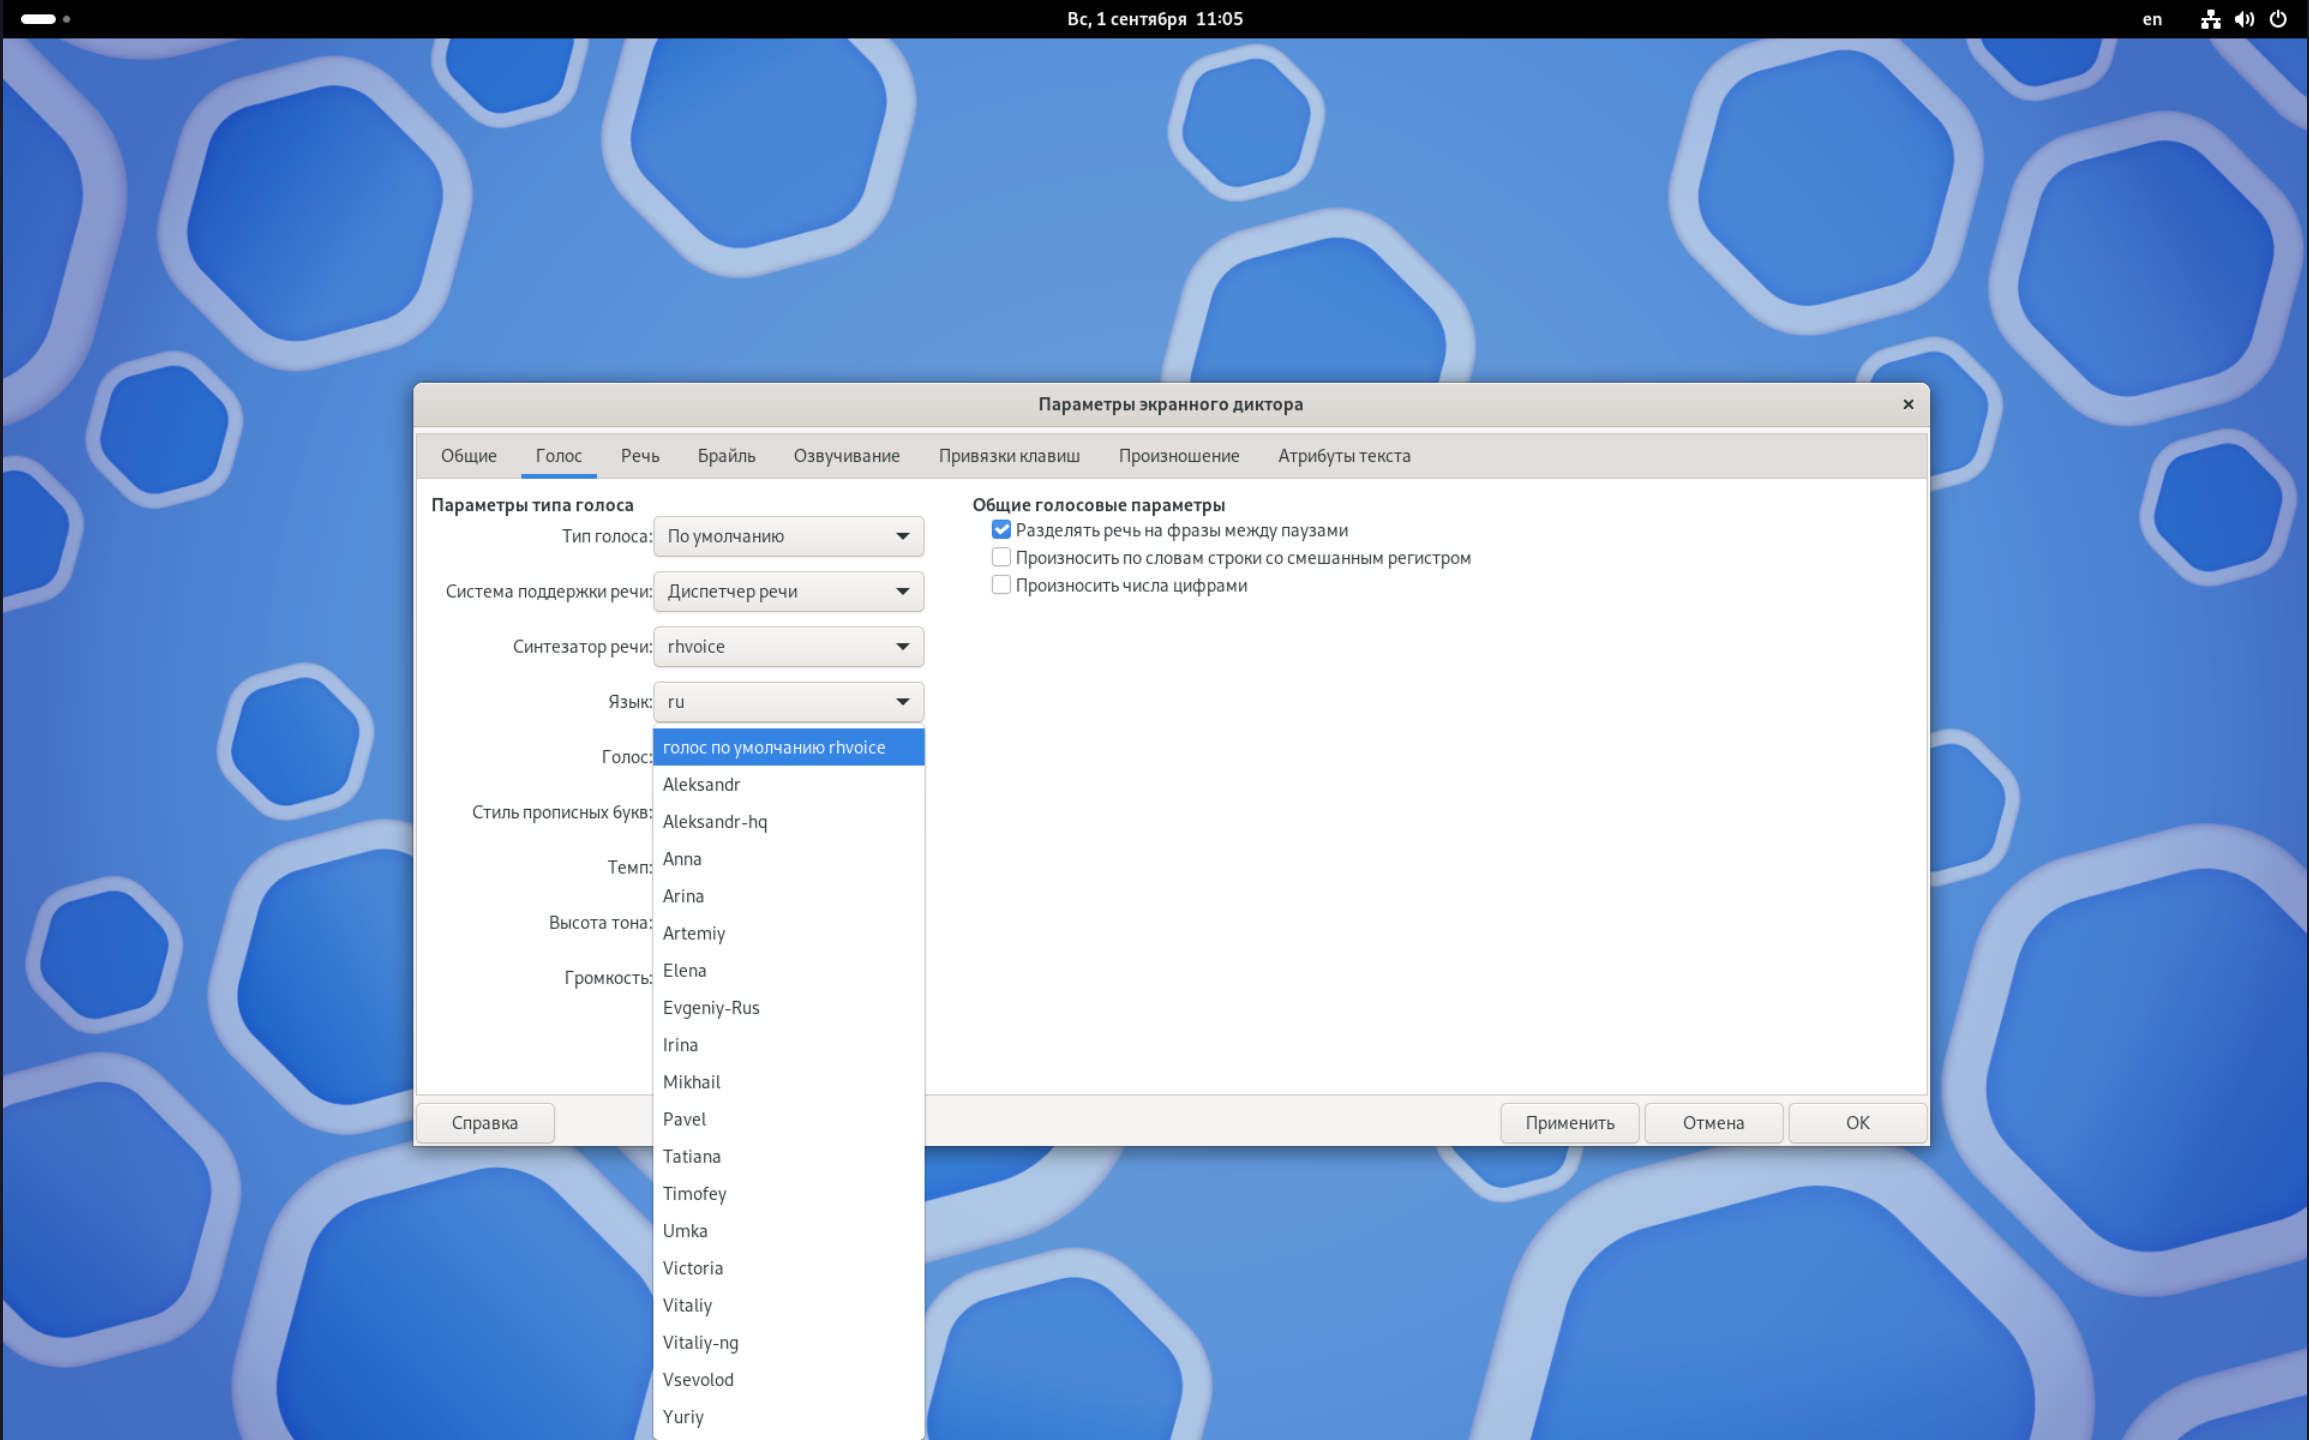Open the Activities pill in top-left corner

click(x=45, y=19)
